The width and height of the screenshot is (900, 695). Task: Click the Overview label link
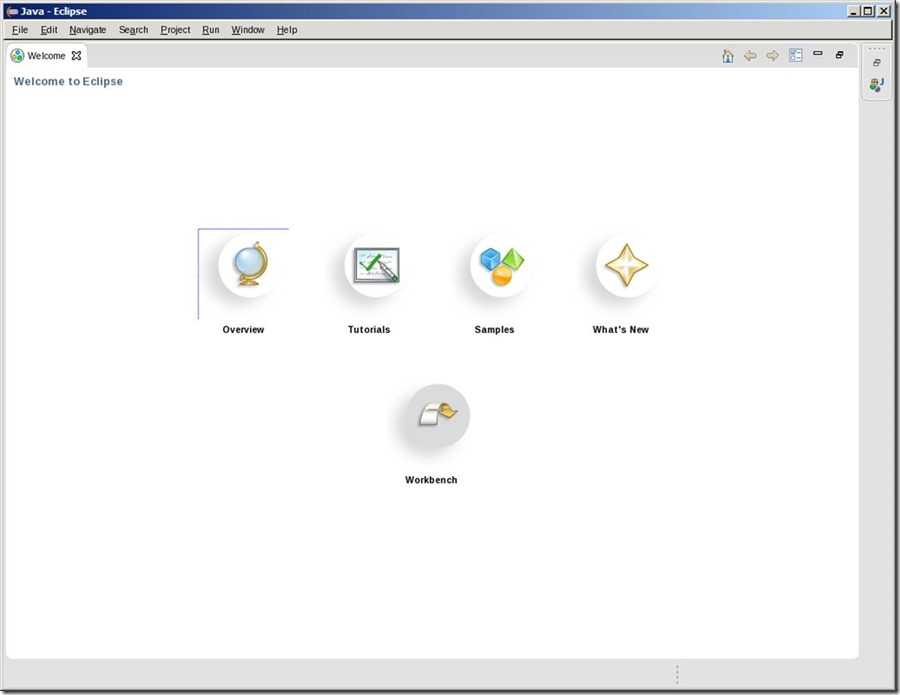[x=243, y=329]
